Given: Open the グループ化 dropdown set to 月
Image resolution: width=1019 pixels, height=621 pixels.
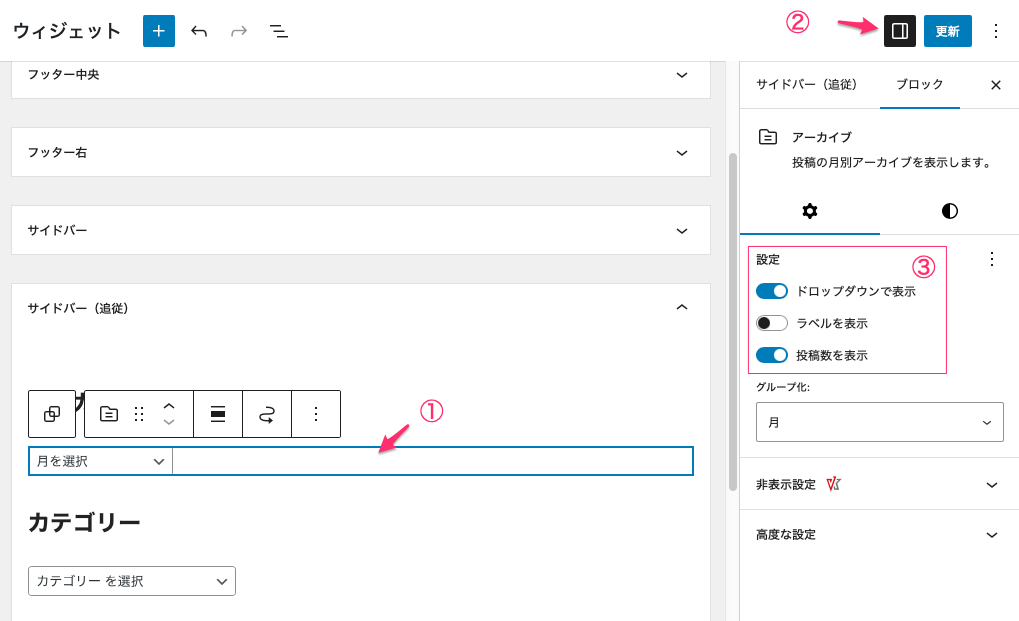Looking at the screenshot, I should pos(879,422).
